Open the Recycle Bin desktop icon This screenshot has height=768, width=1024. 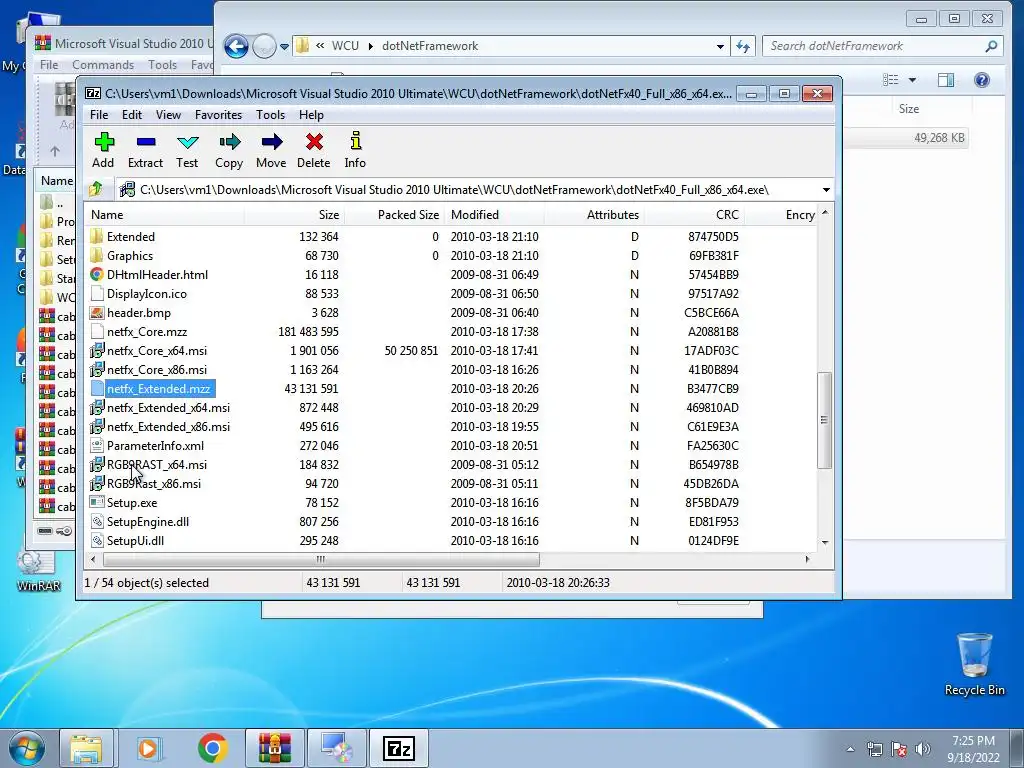pyautogui.click(x=974, y=664)
